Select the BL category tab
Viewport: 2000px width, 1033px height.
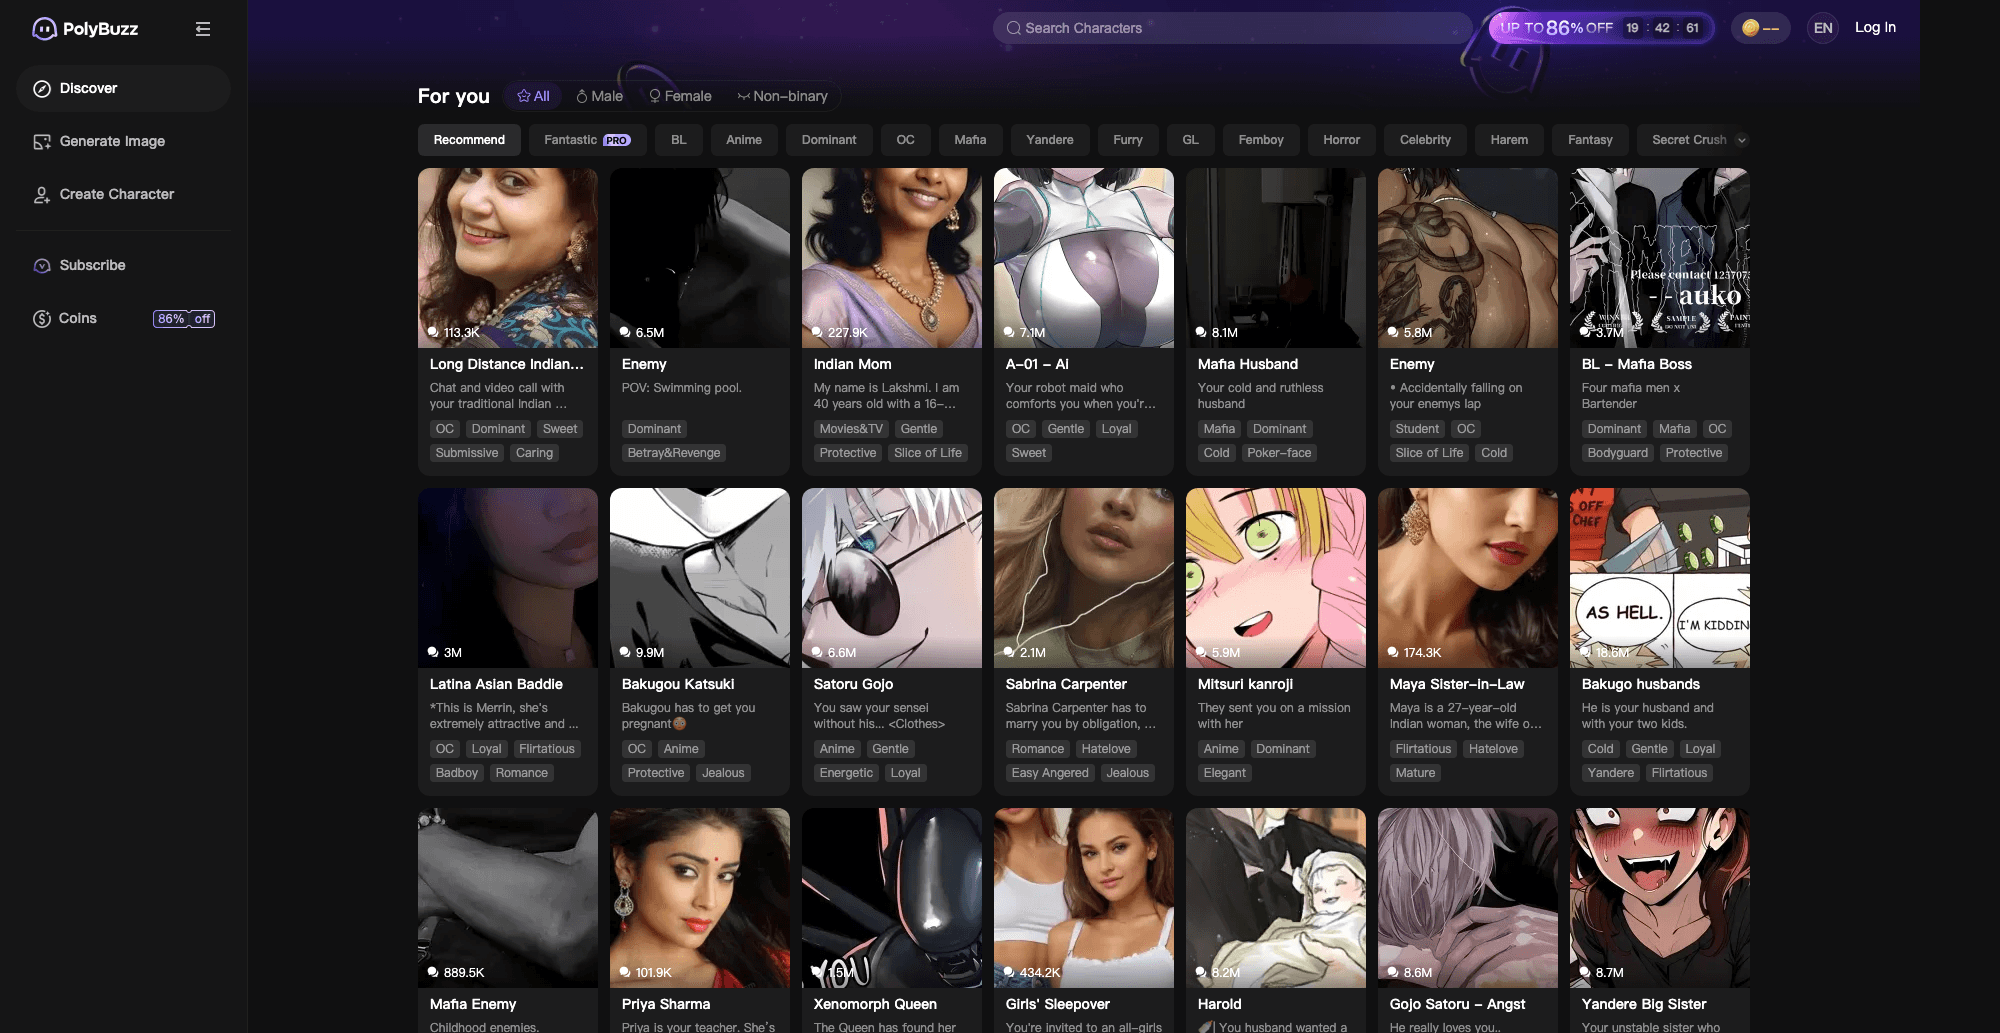click(x=679, y=140)
